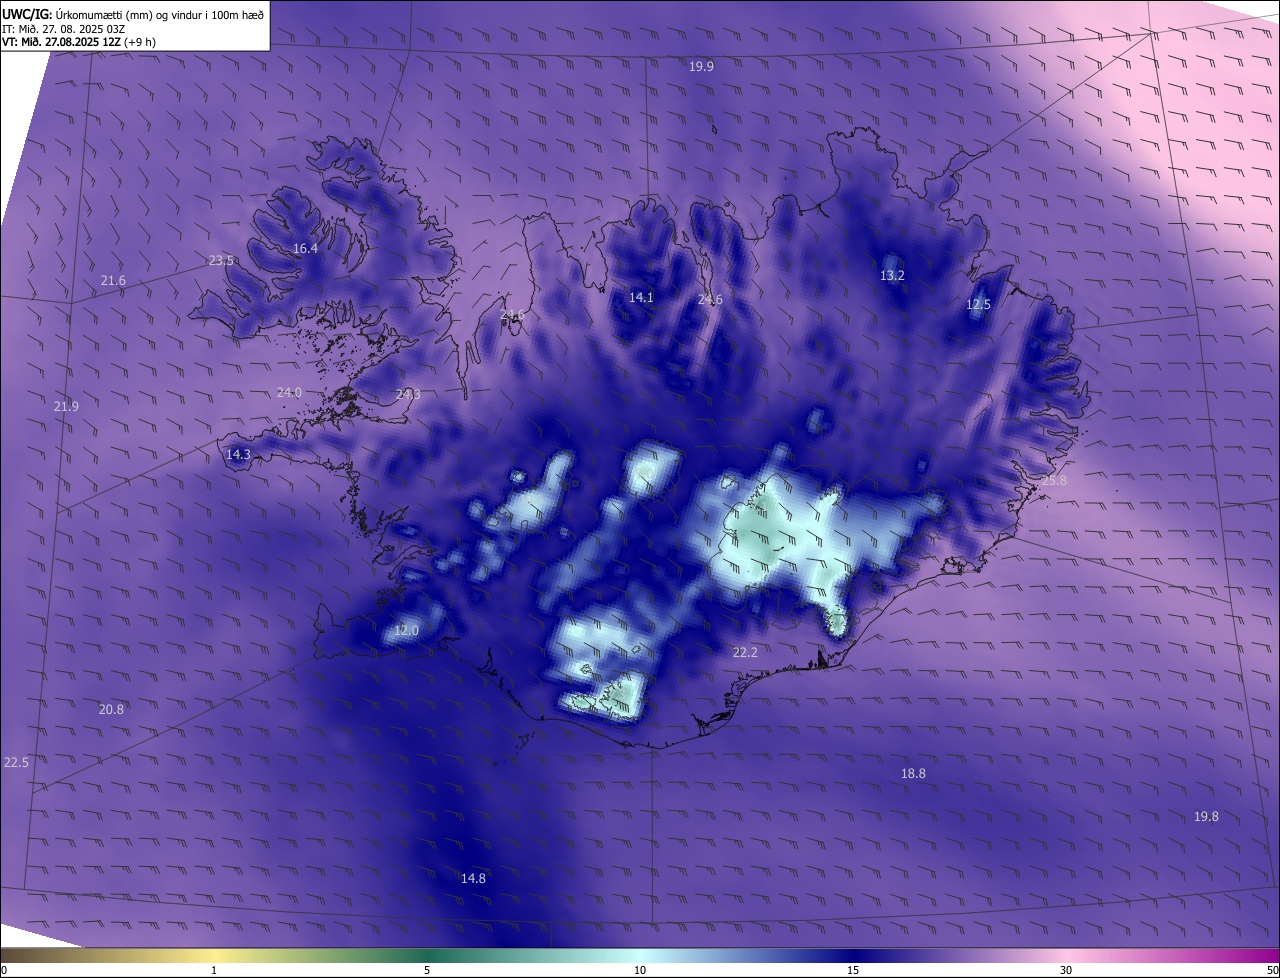Select the valid time line 'VT: Mið. 27.08.2025 12Z (+9 h)'
Screen dimensions: 1280x978
(x=79, y=42)
